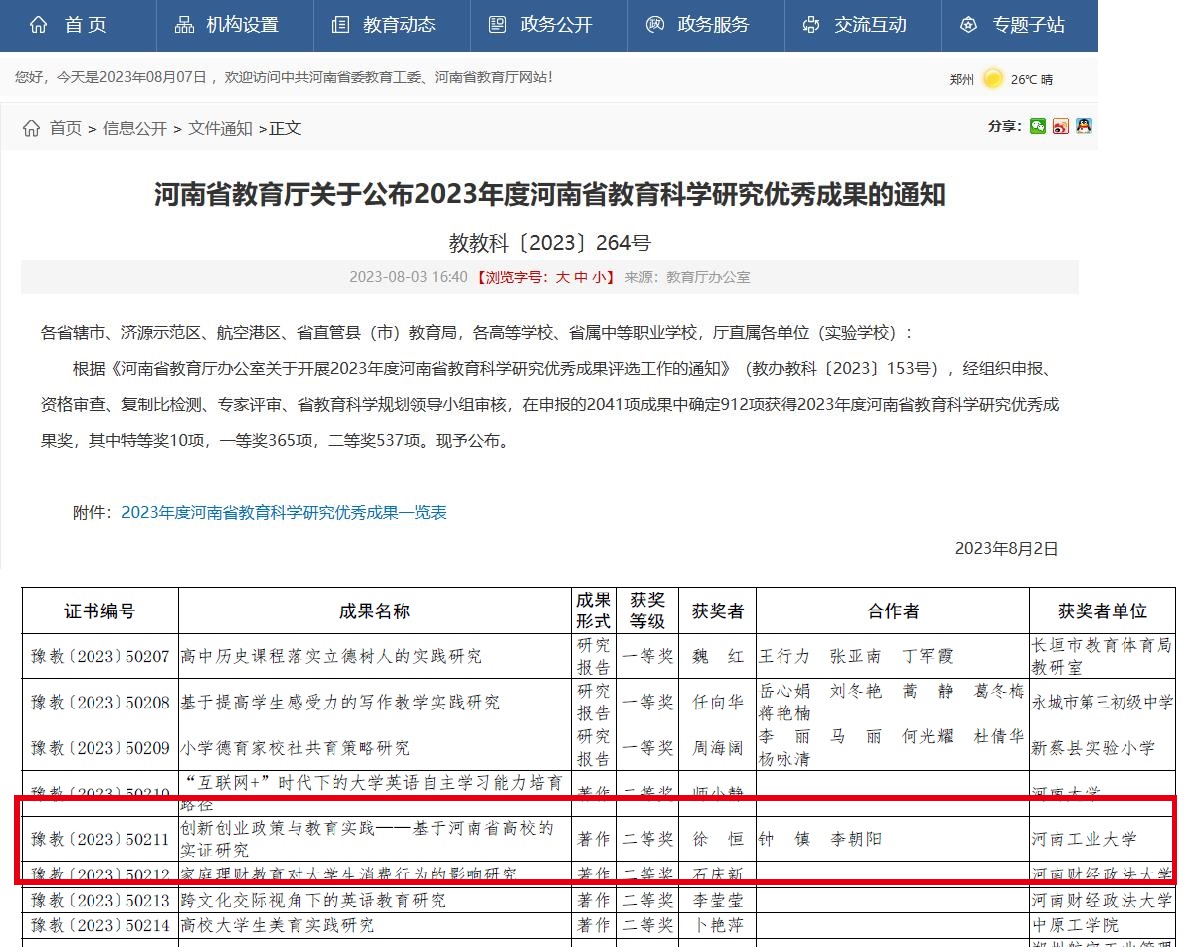Click the 获奖者 column header
This screenshot has height=952, width=1196.
point(718,611)
